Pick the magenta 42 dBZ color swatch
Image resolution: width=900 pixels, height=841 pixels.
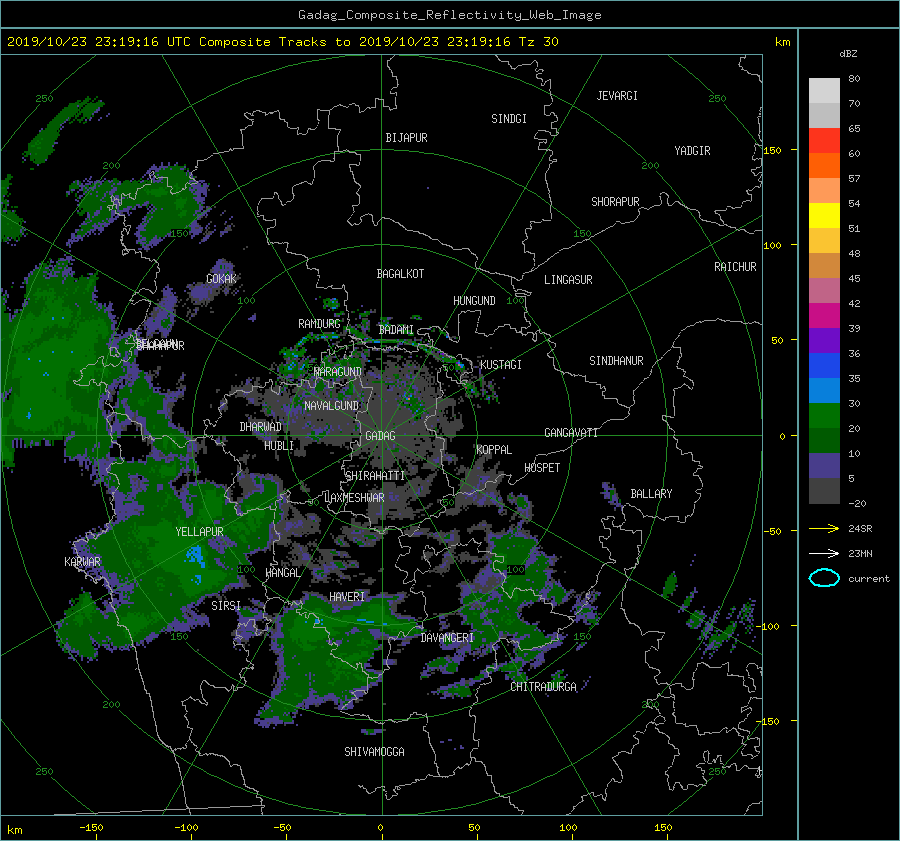824,315
